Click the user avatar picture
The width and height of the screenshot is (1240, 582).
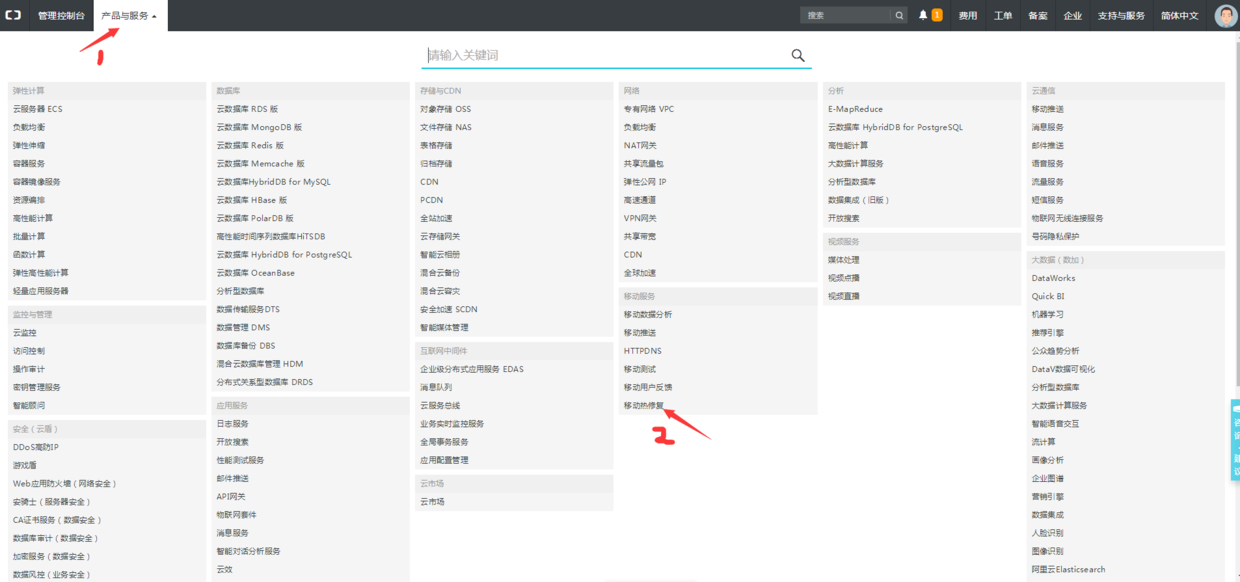tap(1226, 15)
